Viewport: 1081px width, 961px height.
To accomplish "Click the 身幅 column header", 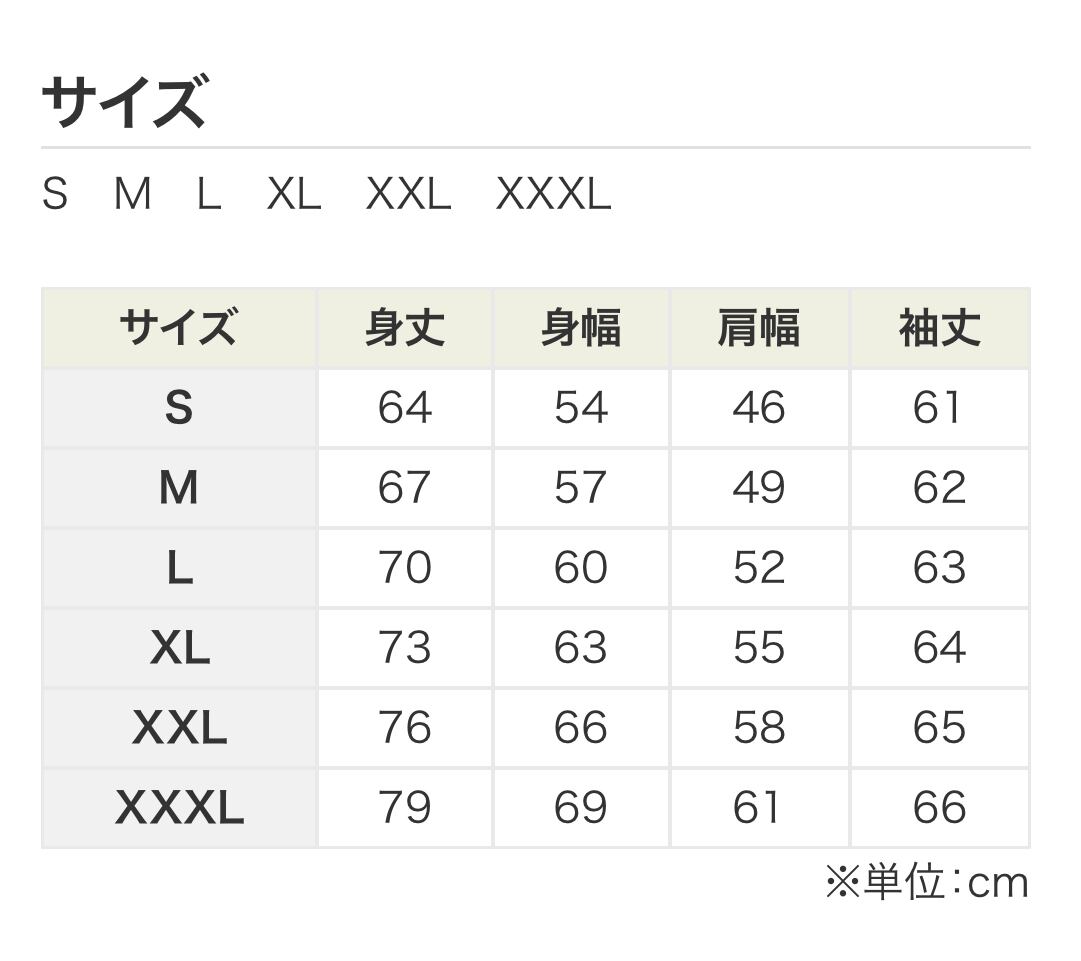I will pos(581,328).
